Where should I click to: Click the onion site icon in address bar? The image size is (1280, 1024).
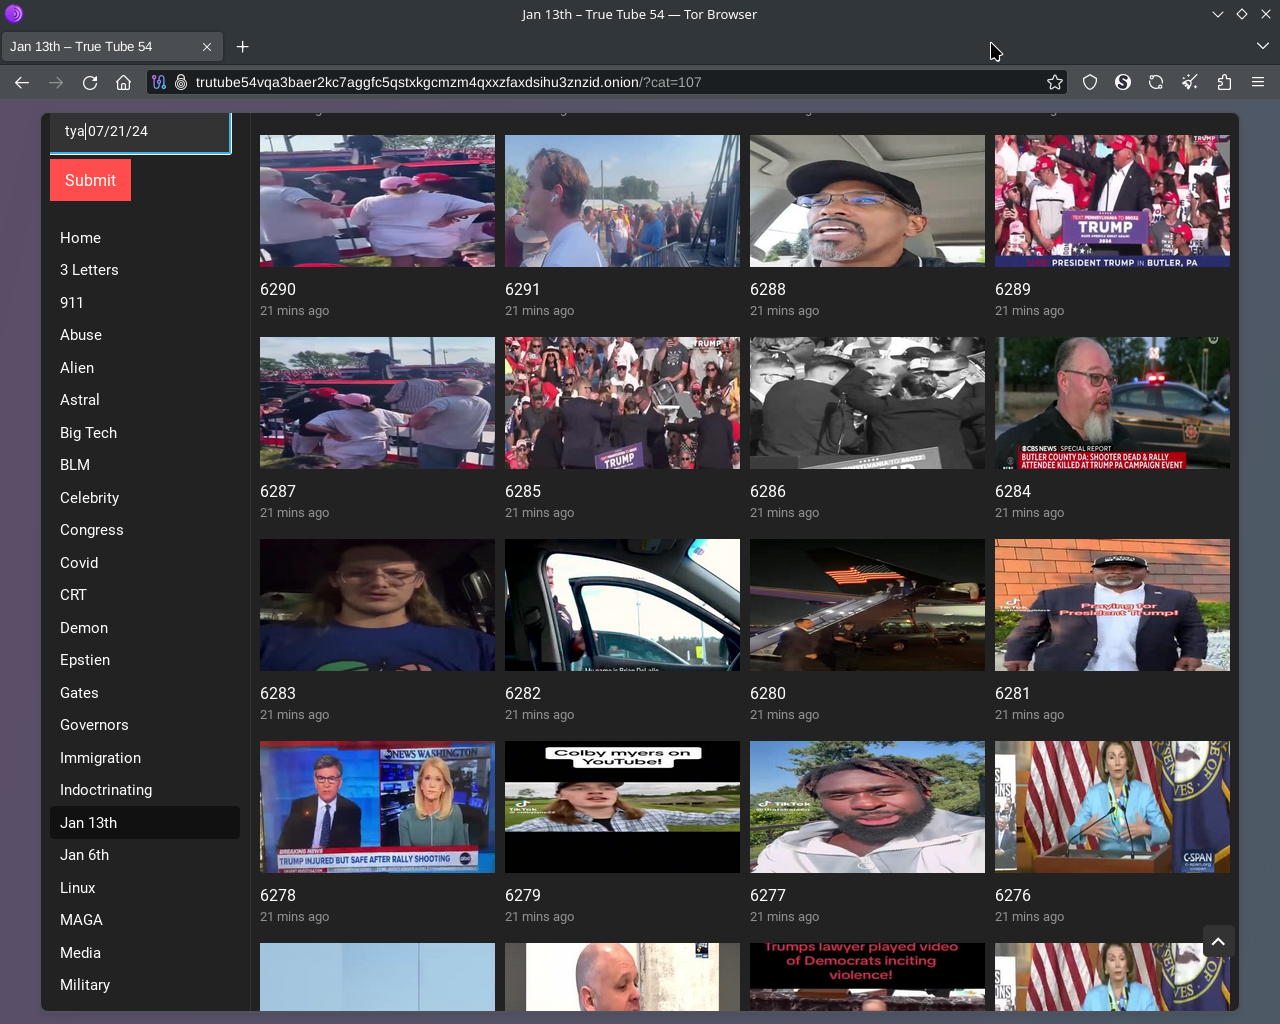(x=181, y=82)
